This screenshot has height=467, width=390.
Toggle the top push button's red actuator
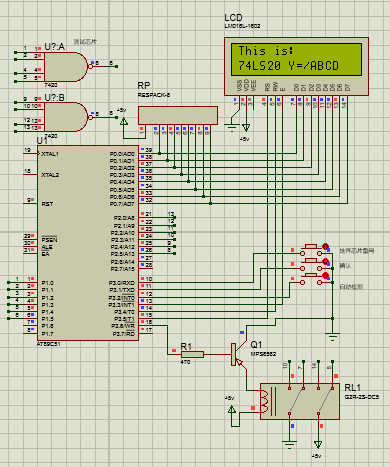[x=325, y=246]
